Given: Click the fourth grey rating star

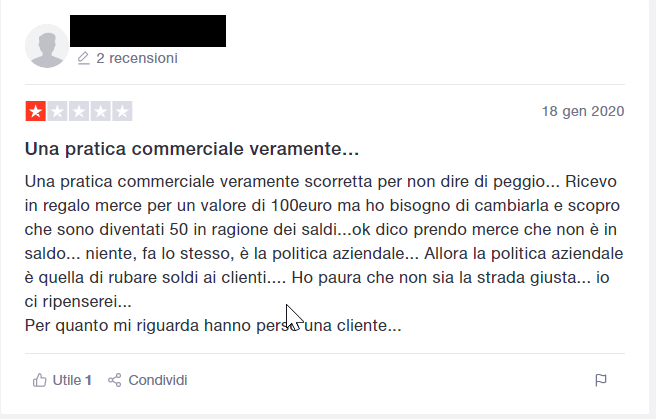Looking at the screenshot, I should pyautogui.click(x=100, y=111).
